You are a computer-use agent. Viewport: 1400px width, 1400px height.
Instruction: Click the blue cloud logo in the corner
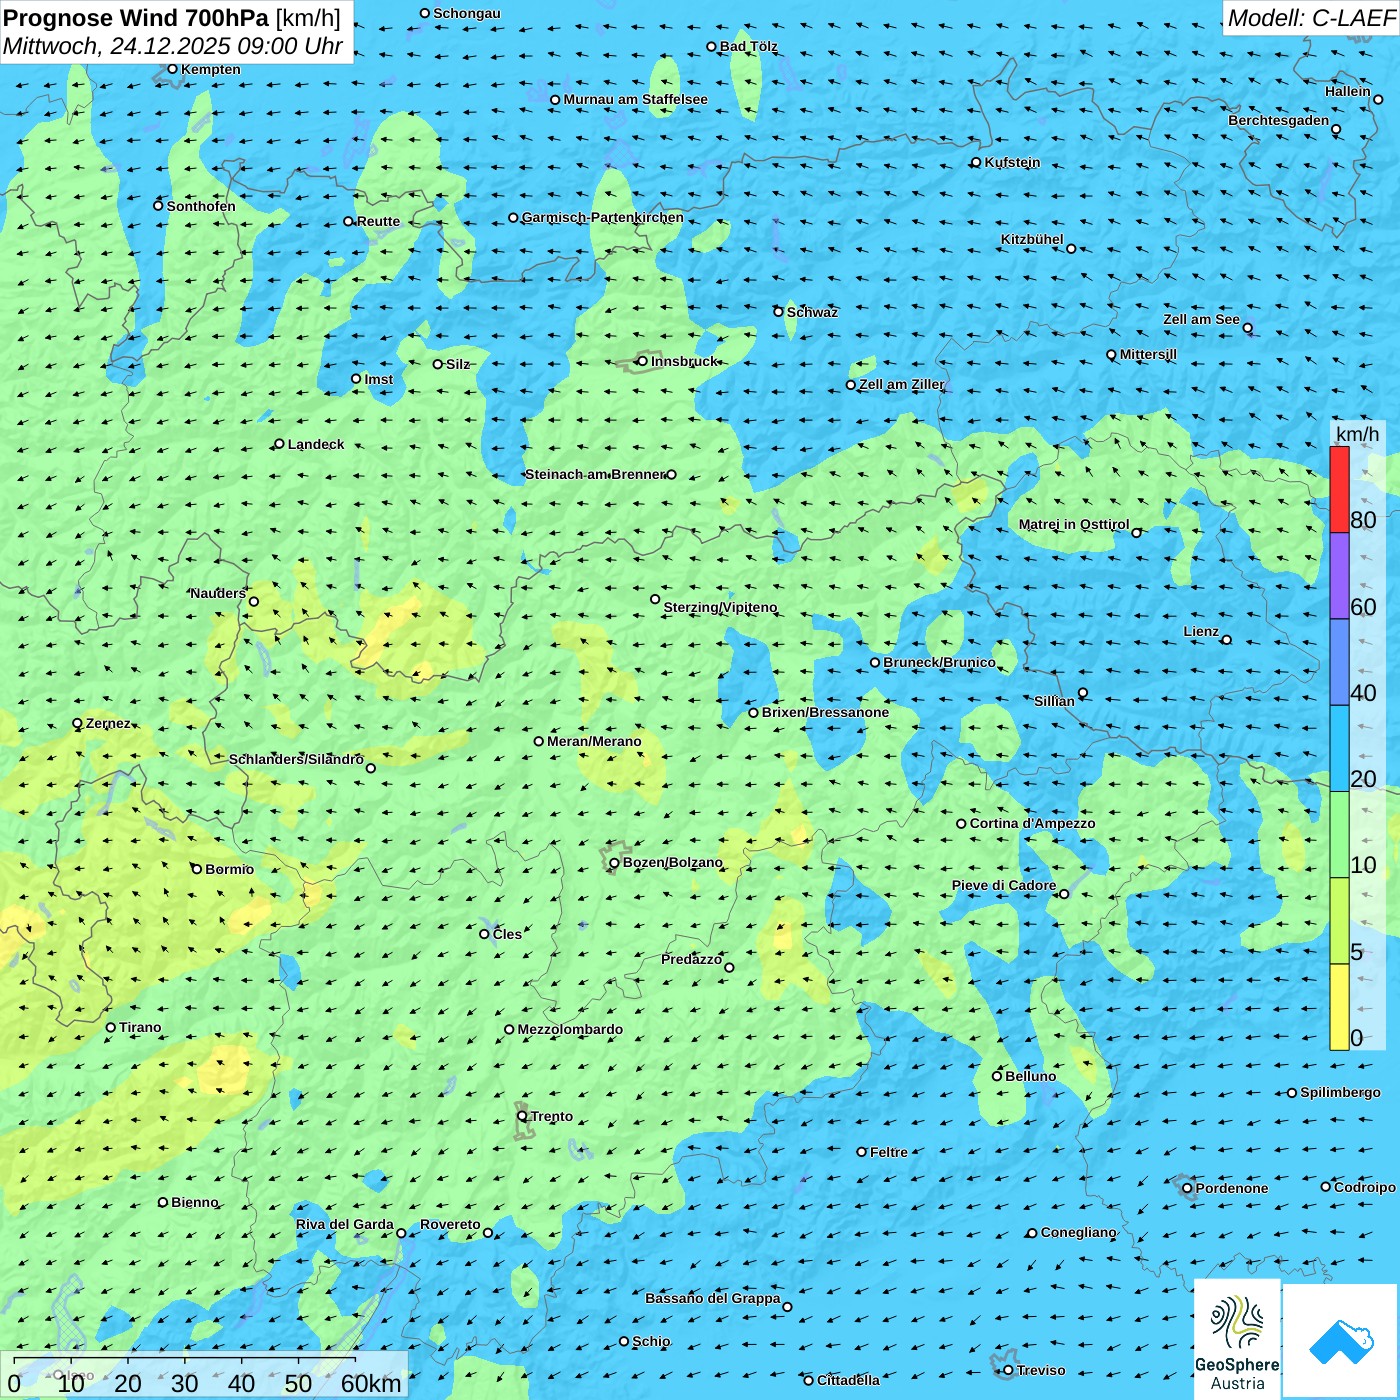[x=1341, y=1341]
